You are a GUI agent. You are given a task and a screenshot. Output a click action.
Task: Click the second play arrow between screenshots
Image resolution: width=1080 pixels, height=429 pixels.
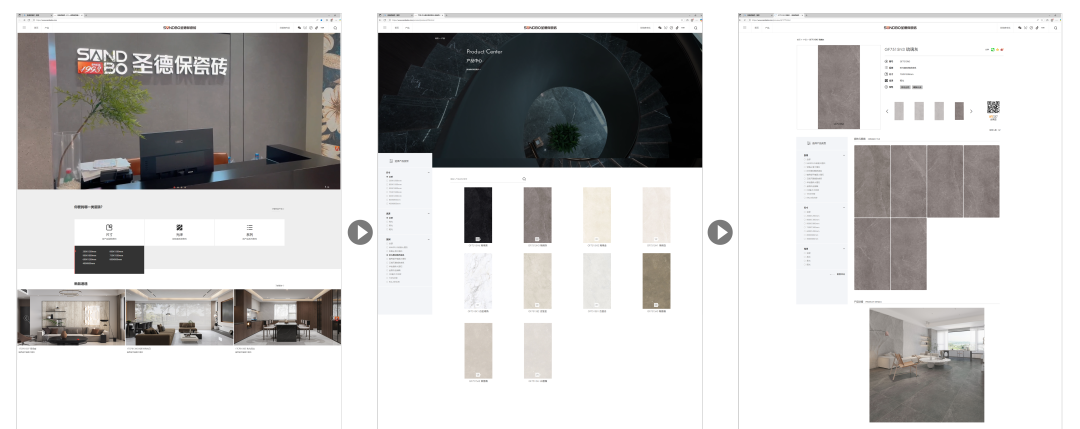[720, 232]
